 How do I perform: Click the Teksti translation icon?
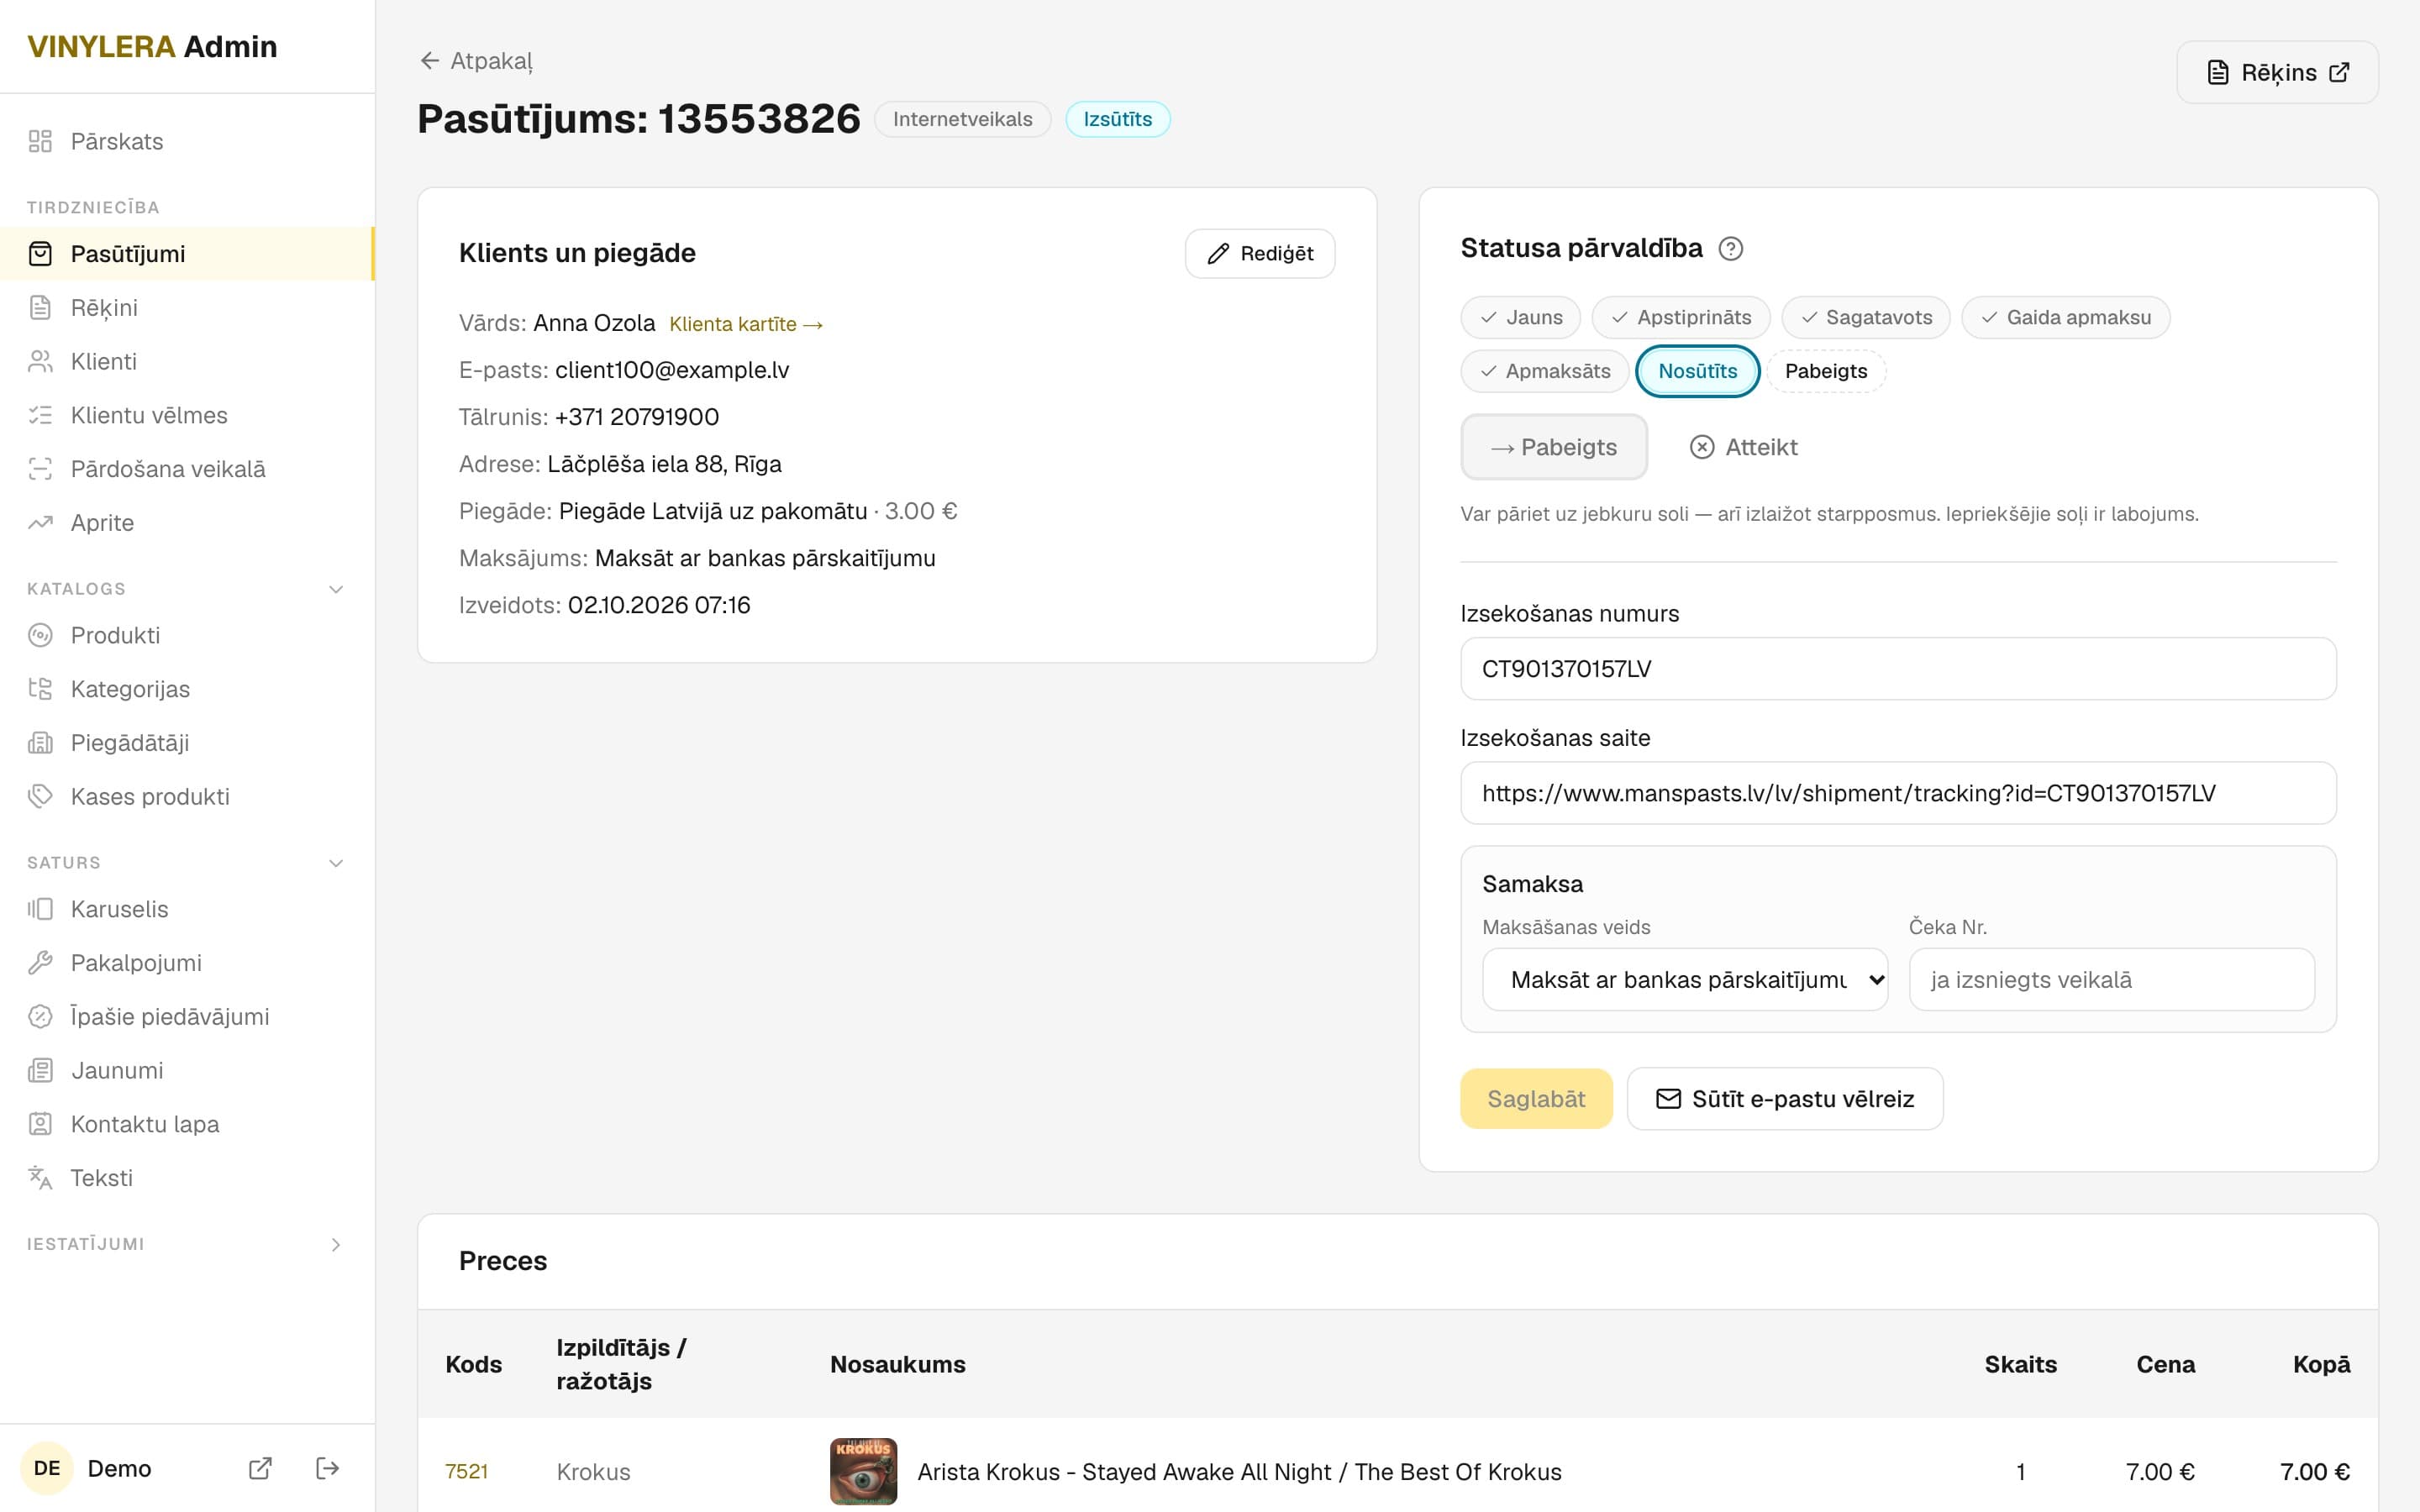pyautogui.click(x=40, y=1178)
